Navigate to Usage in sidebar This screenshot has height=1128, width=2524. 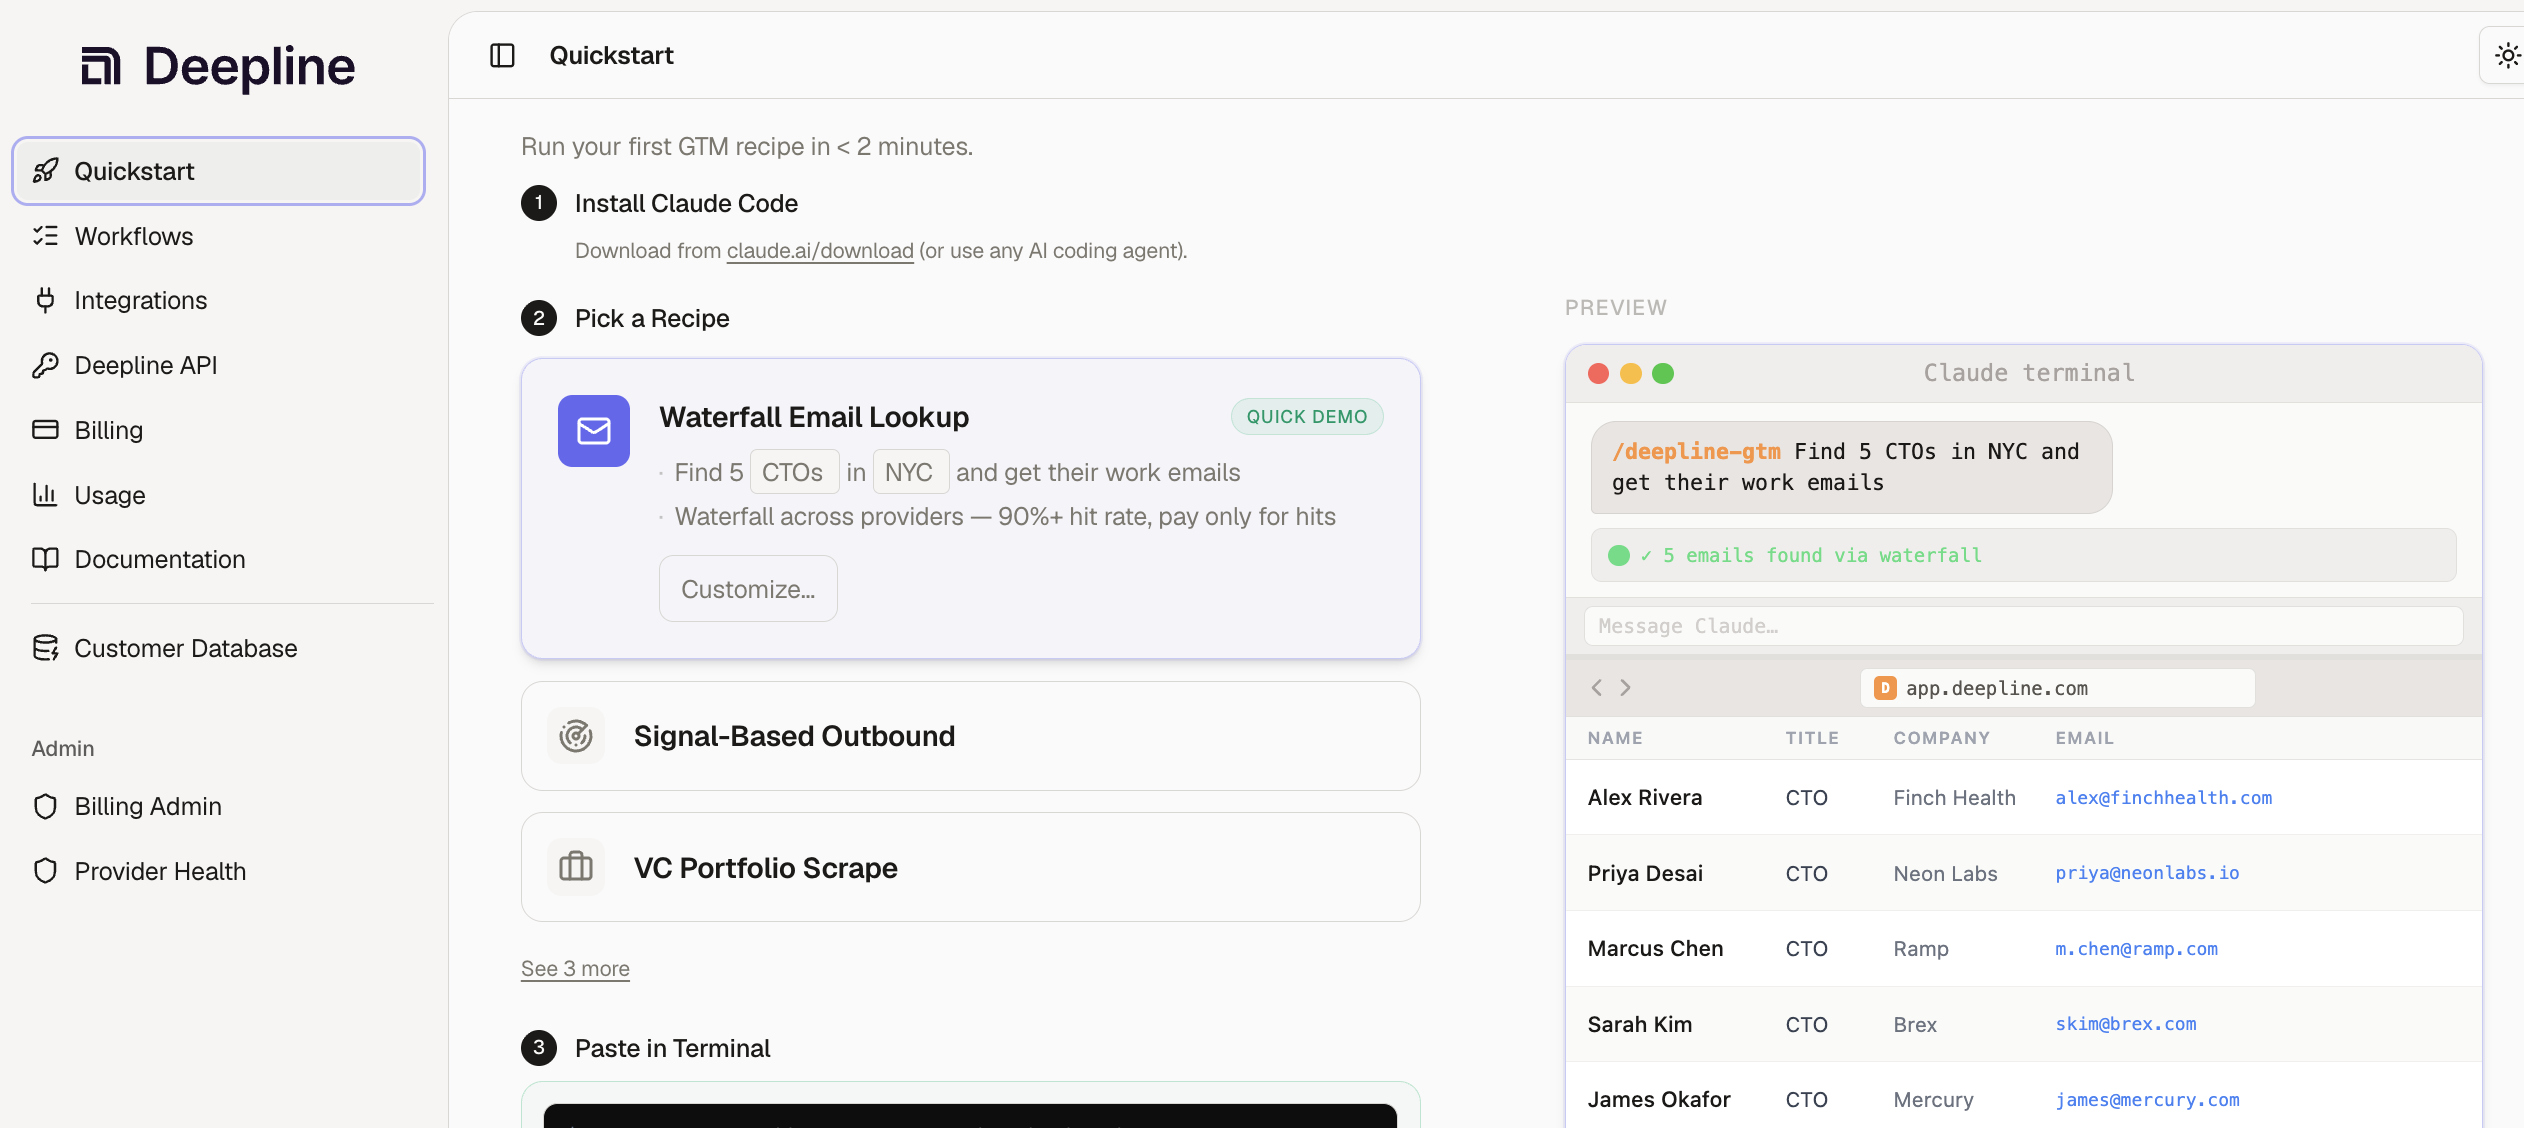218,495
